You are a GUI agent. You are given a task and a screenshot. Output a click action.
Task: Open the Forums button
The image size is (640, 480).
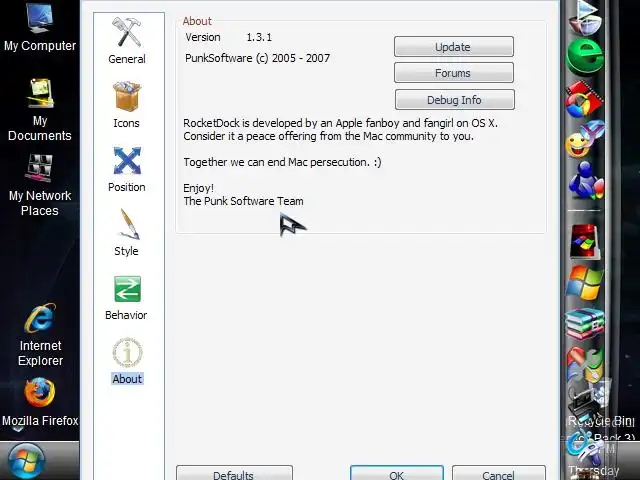point(453,73)
